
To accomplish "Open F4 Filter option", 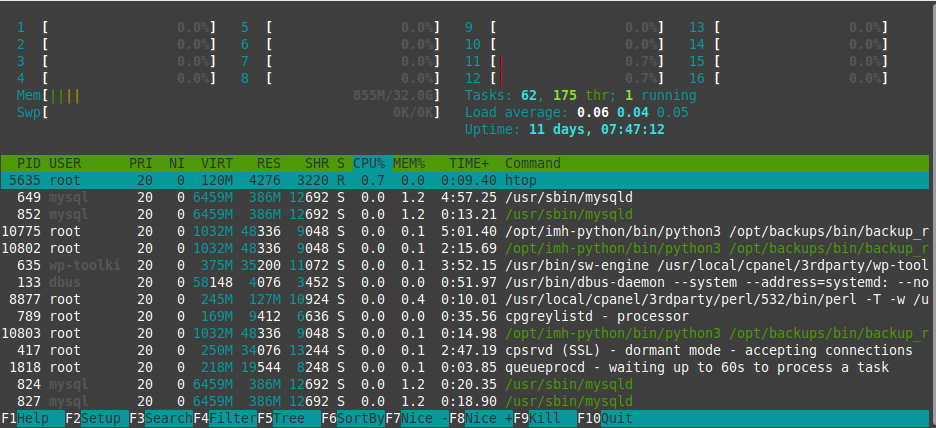I will tap(225, 418).
